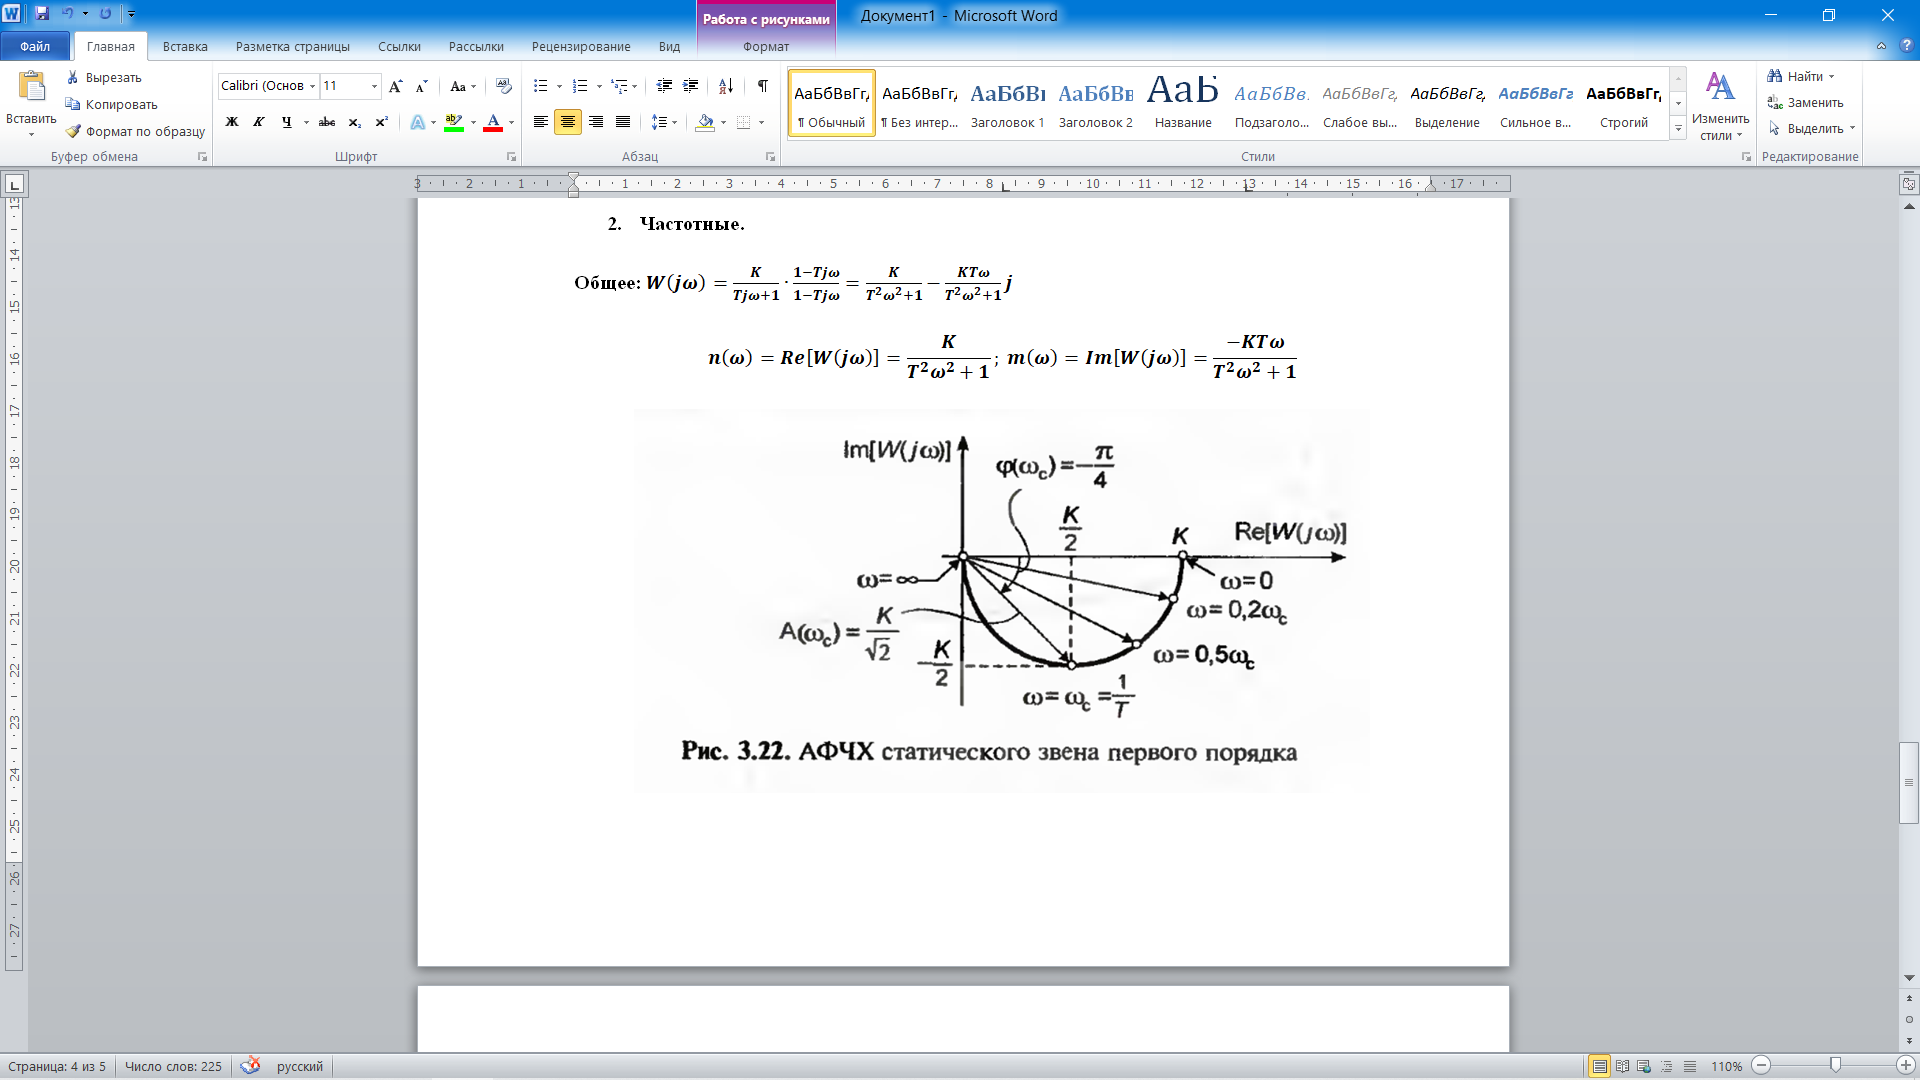The height and width of the screenshot is (1080, 1920).
Task: Toggle paragraph marks ¶ display
Action: coord(763,86)
